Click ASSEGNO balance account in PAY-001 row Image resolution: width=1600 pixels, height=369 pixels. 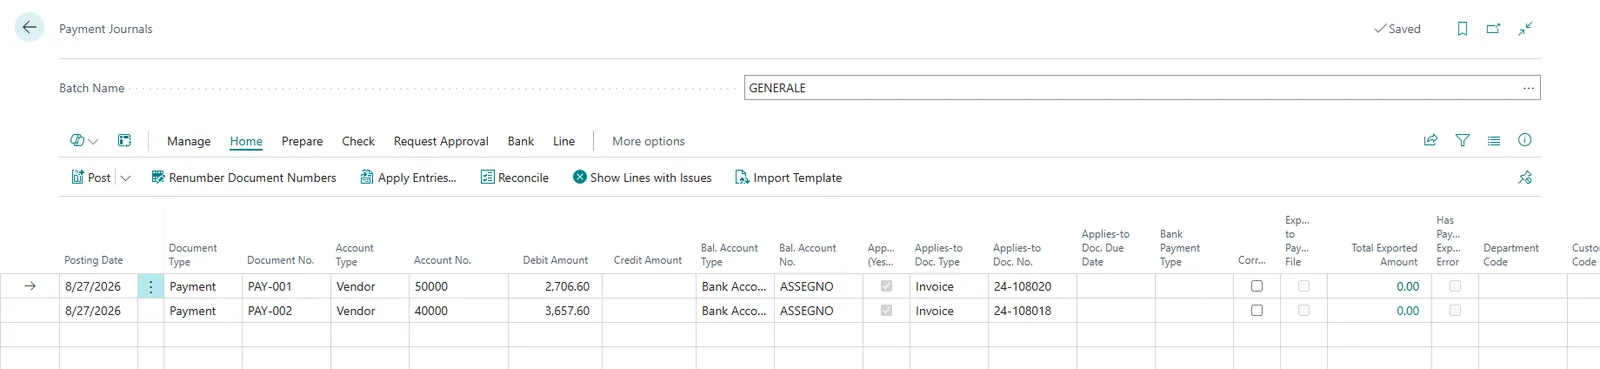click(819, 286)
